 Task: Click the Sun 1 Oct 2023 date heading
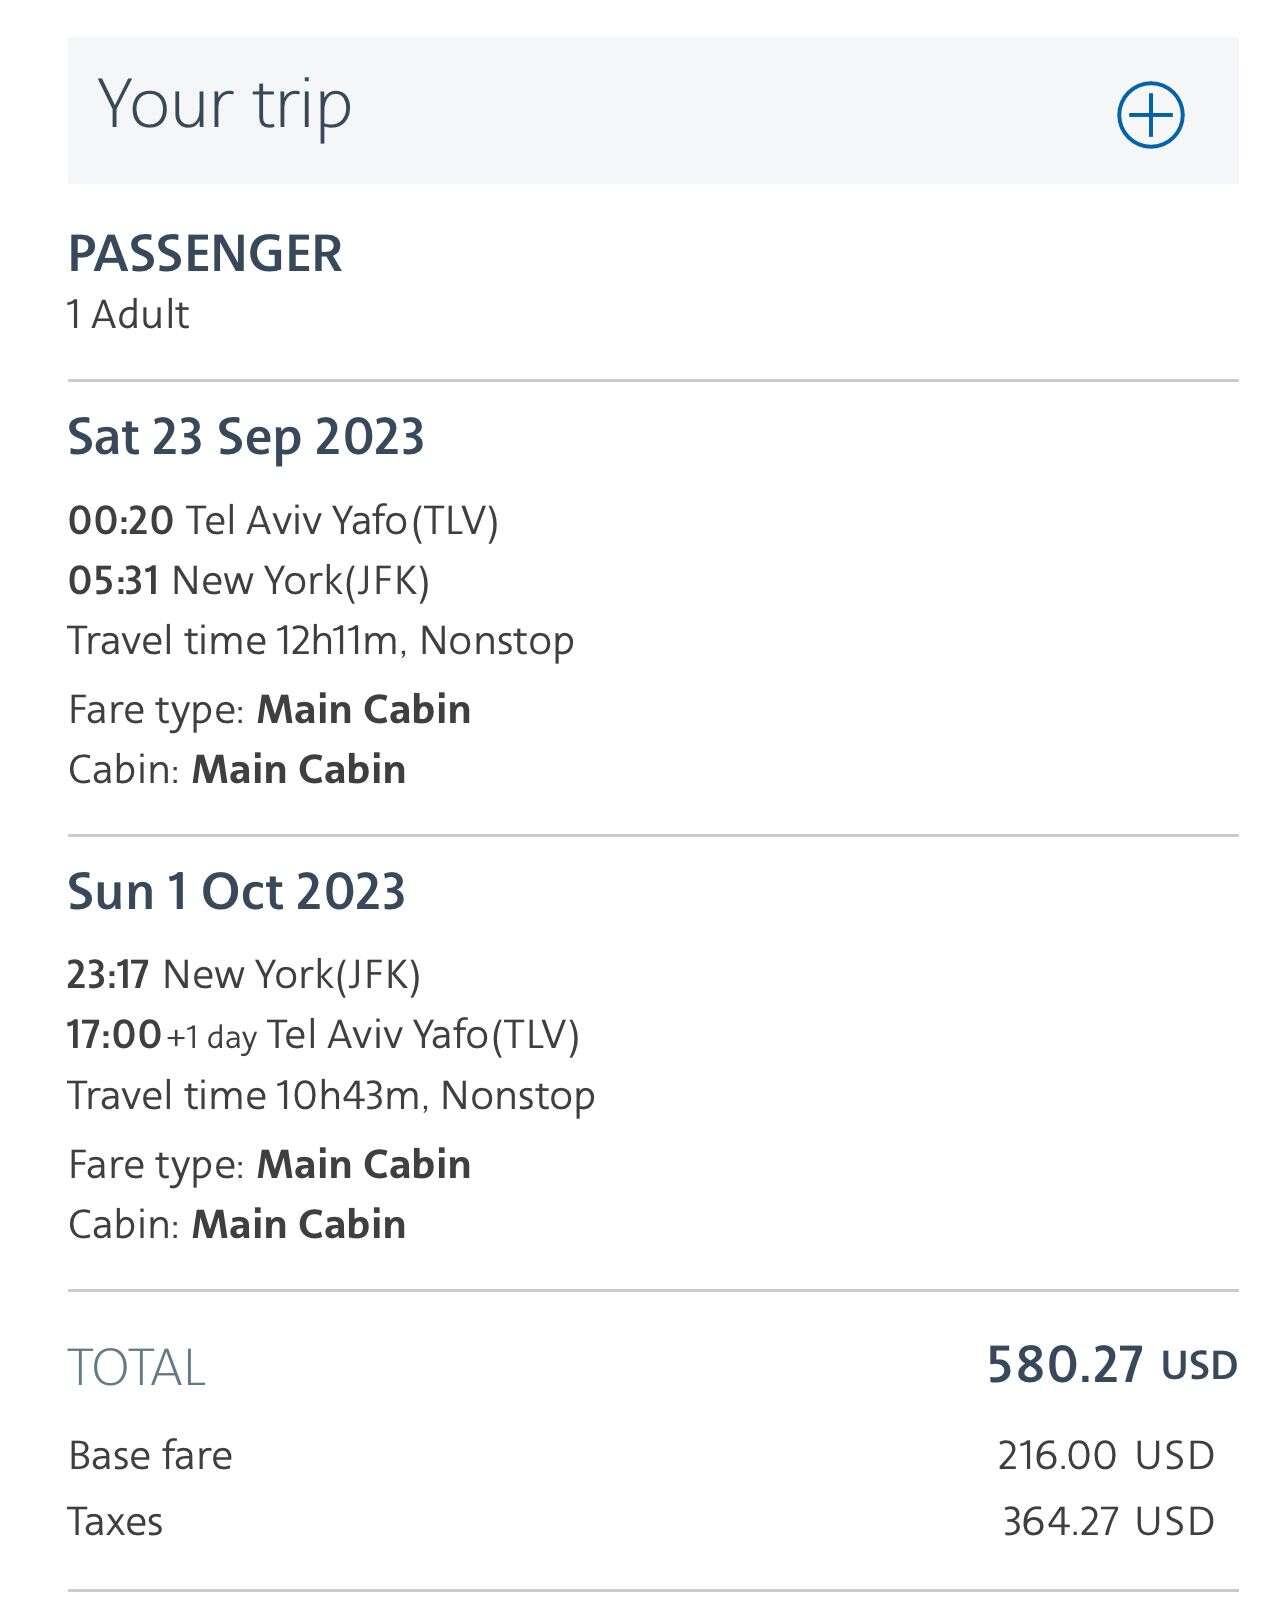(236, 892)
